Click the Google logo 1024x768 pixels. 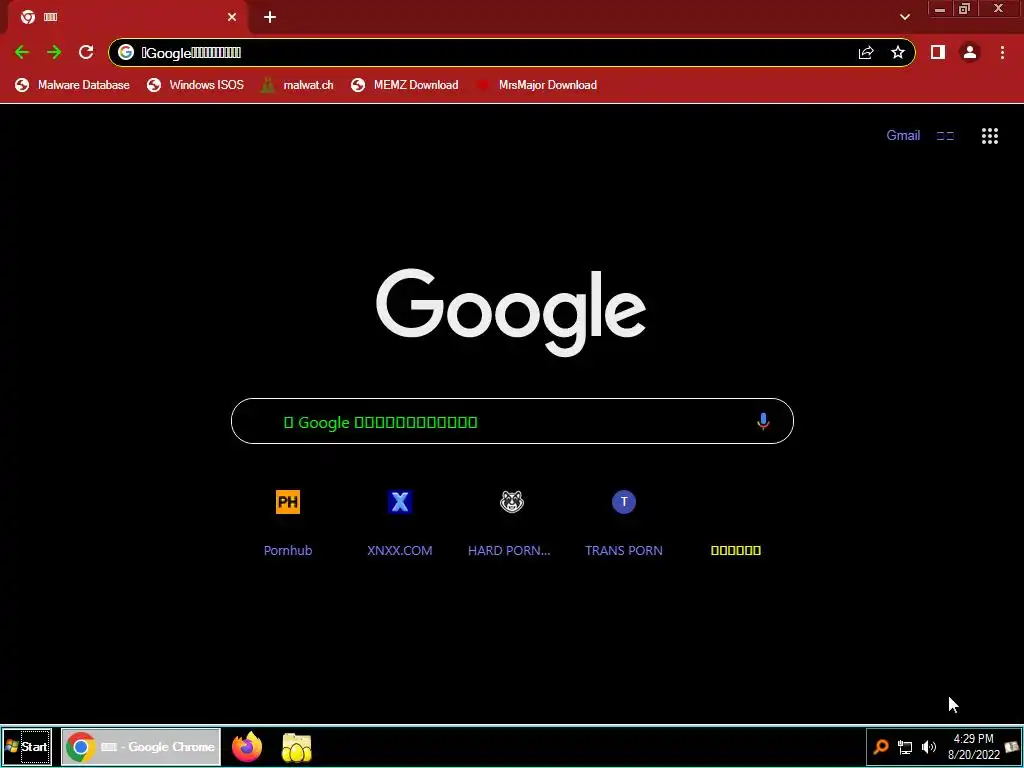point(511,312)
